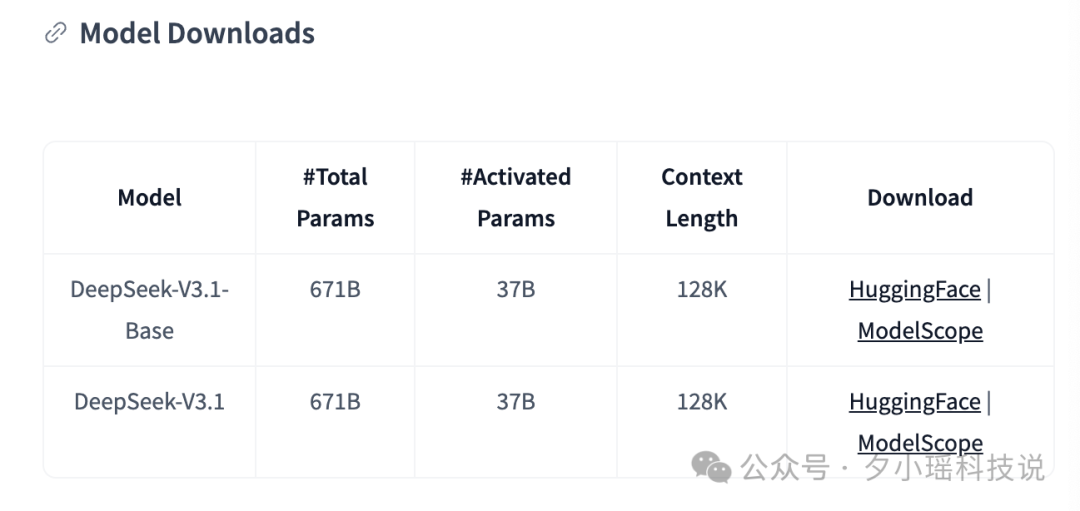Click the WeChat logo in the watermark
The image size is (1080, 511).
pyautogui.click(x=711, y=467)
